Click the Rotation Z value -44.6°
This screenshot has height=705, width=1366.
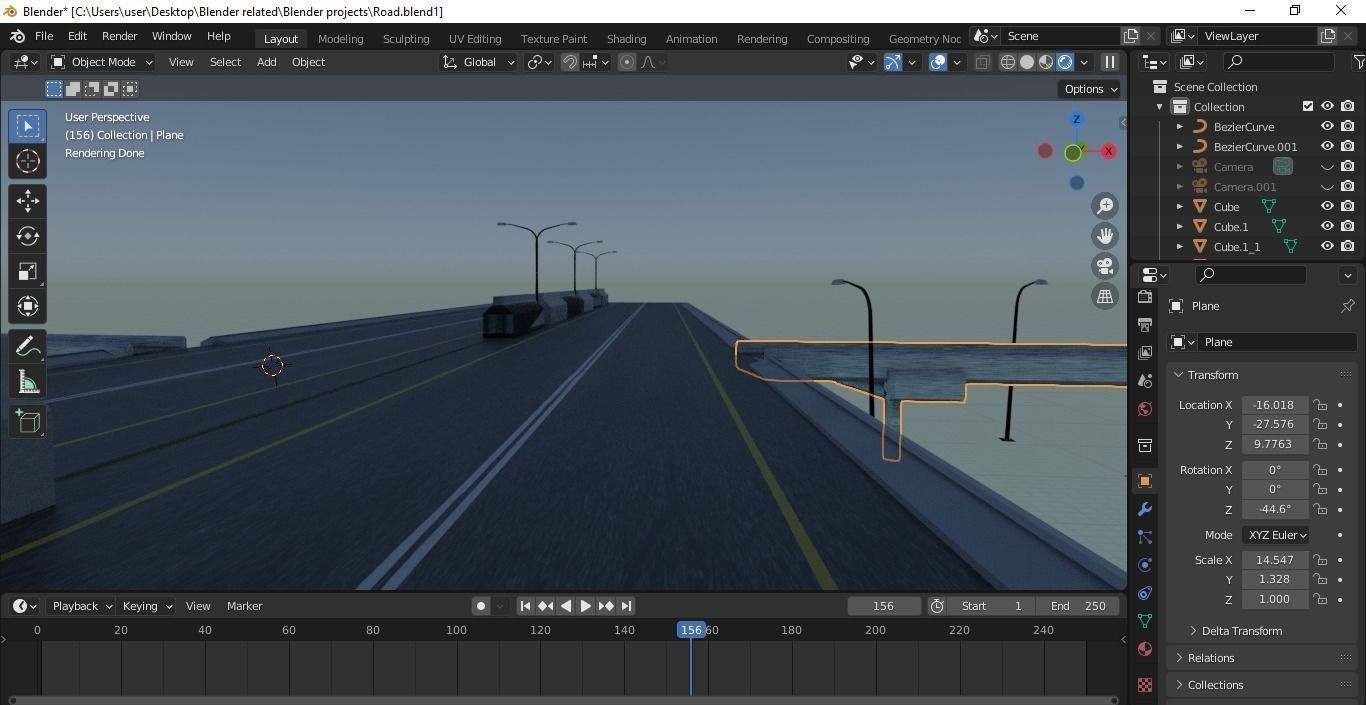(x=1274, y=509)
